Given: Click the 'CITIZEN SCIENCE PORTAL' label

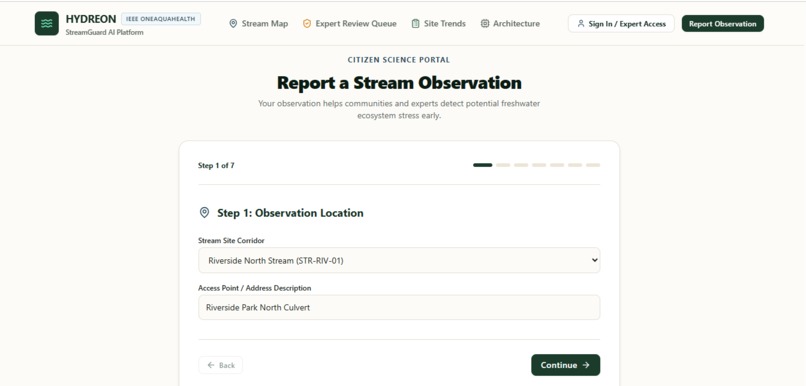Looking at the screenshot, I should point(399,60).
